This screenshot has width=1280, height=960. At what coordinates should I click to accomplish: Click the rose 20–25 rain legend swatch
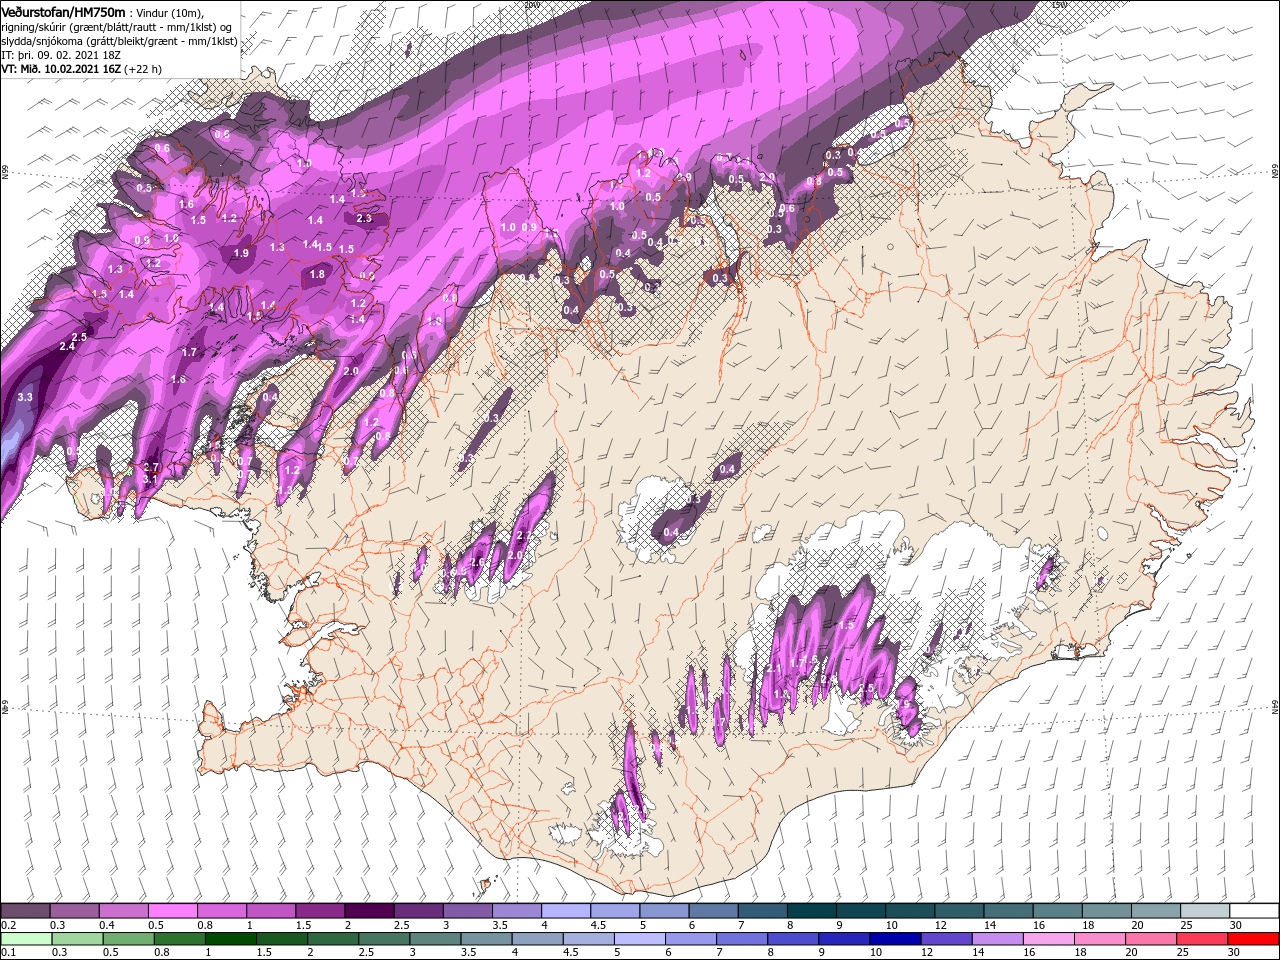click(x=1151, y=939)
